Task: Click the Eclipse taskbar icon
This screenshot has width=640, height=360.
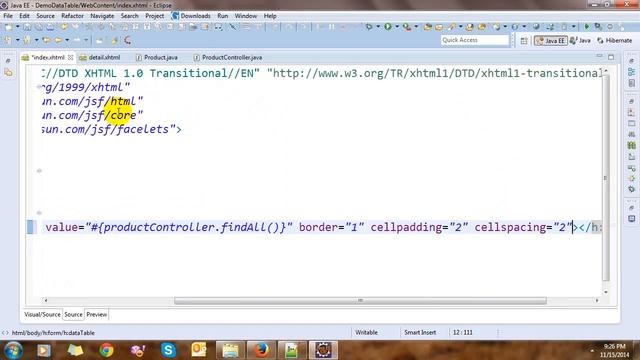Action: pyautogui.click(x=323, y=350)
